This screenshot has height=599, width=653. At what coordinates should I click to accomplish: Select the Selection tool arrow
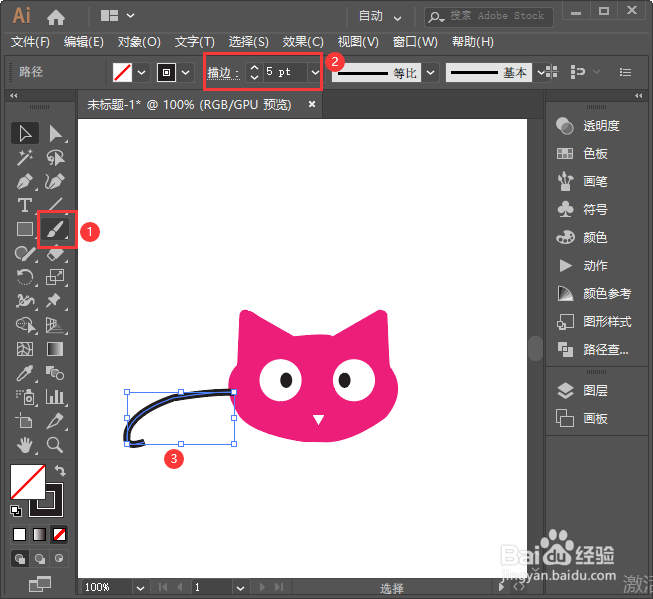25,133
